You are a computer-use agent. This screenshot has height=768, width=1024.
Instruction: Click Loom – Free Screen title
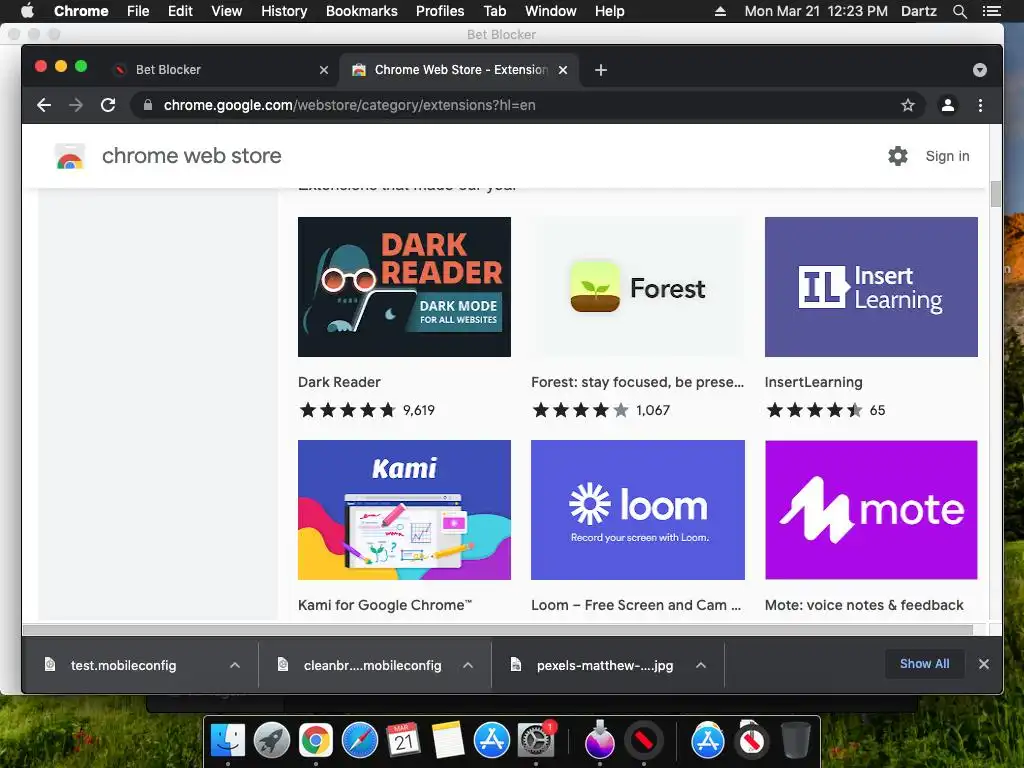pos(636,605)
